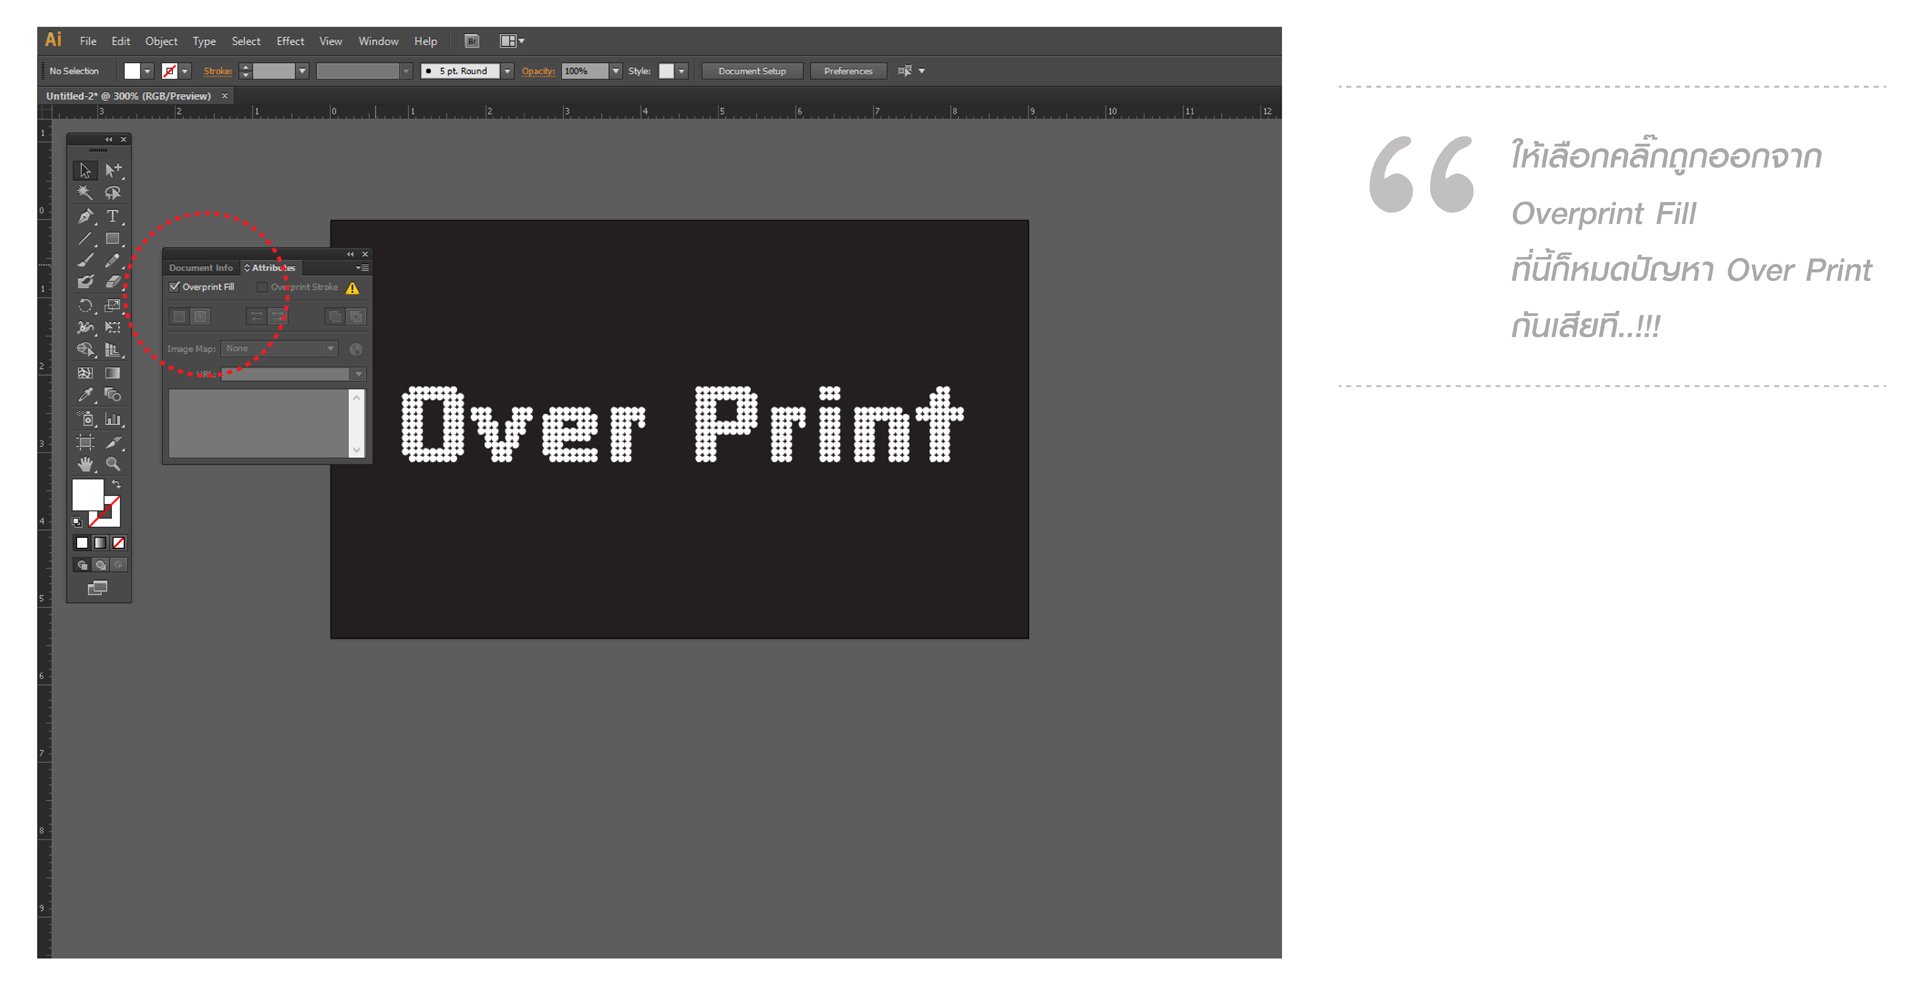The image size is (1920, 986).
Task: Open the Effect menu
Action: [x=290, y=41]
